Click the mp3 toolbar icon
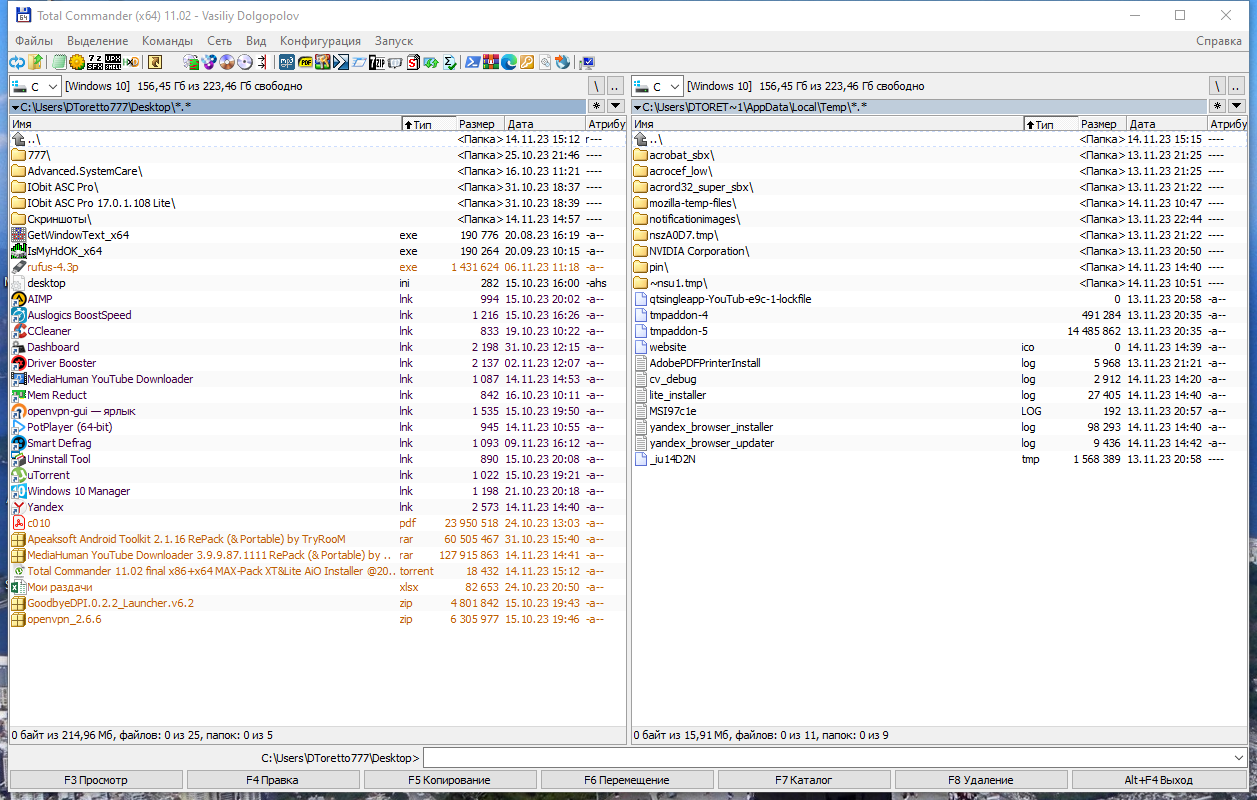The width and height of the screenshot is (1257, 800). [287, 62]
